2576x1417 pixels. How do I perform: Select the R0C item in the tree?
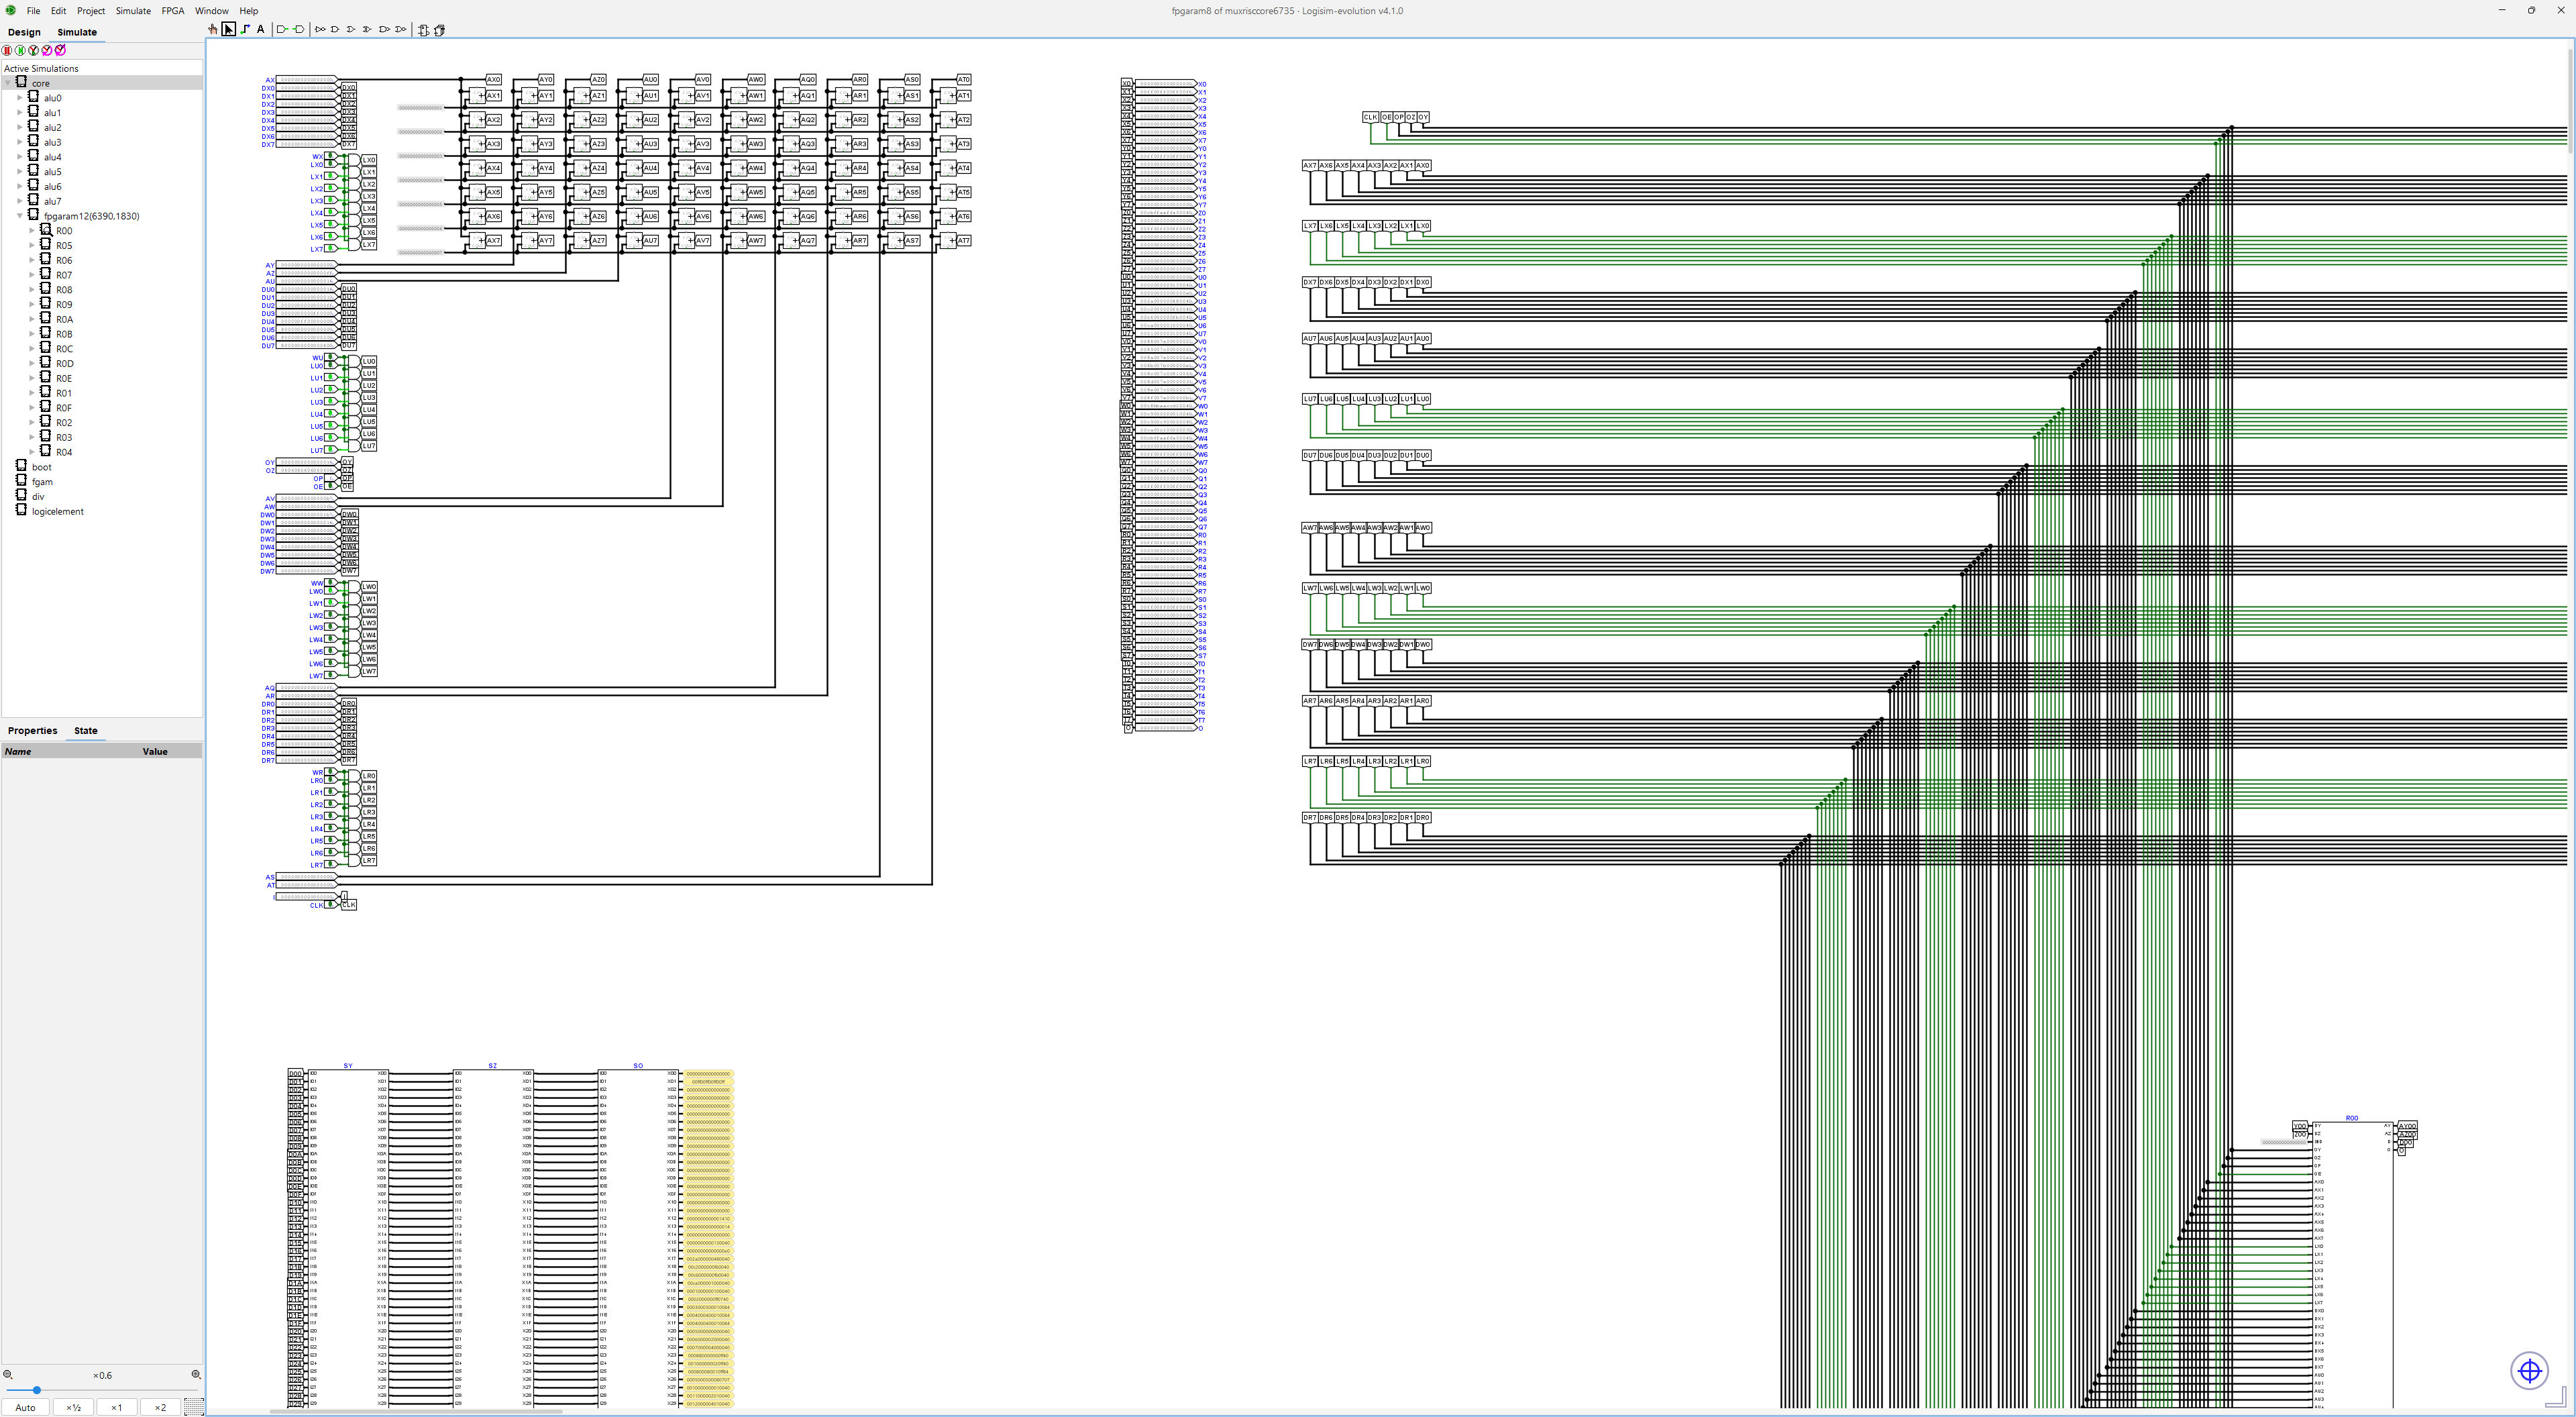(64, 349)
